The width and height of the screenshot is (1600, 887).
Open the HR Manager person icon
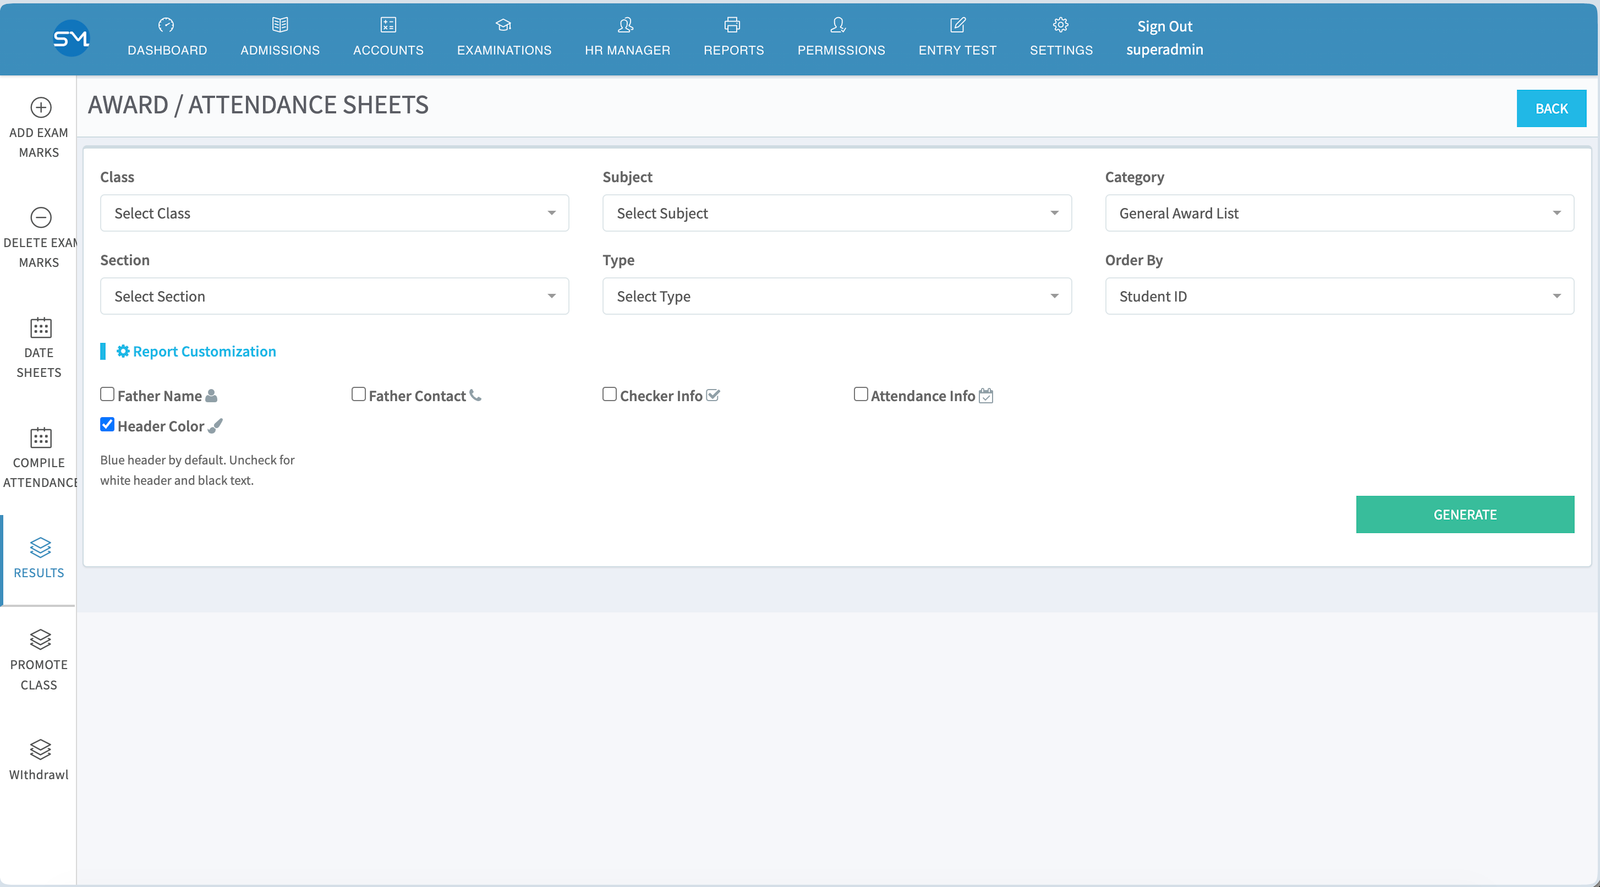626,25
